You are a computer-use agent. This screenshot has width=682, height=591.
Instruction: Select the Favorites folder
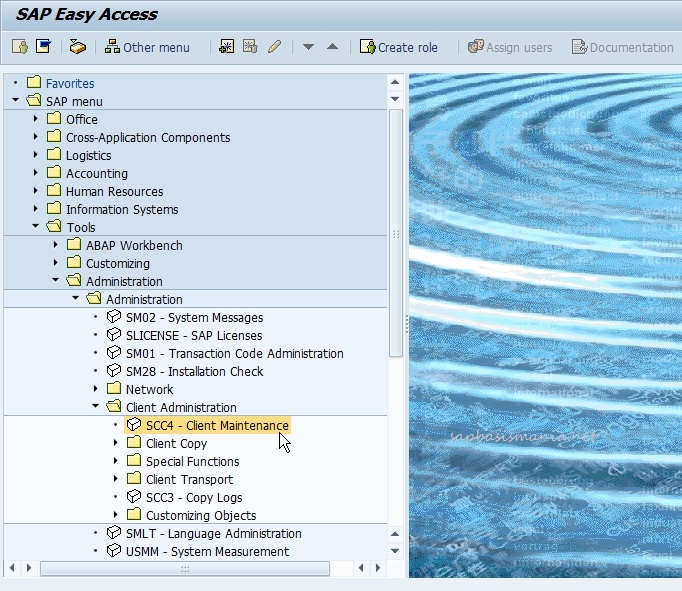pyautogui.click(x=70, y=83)
